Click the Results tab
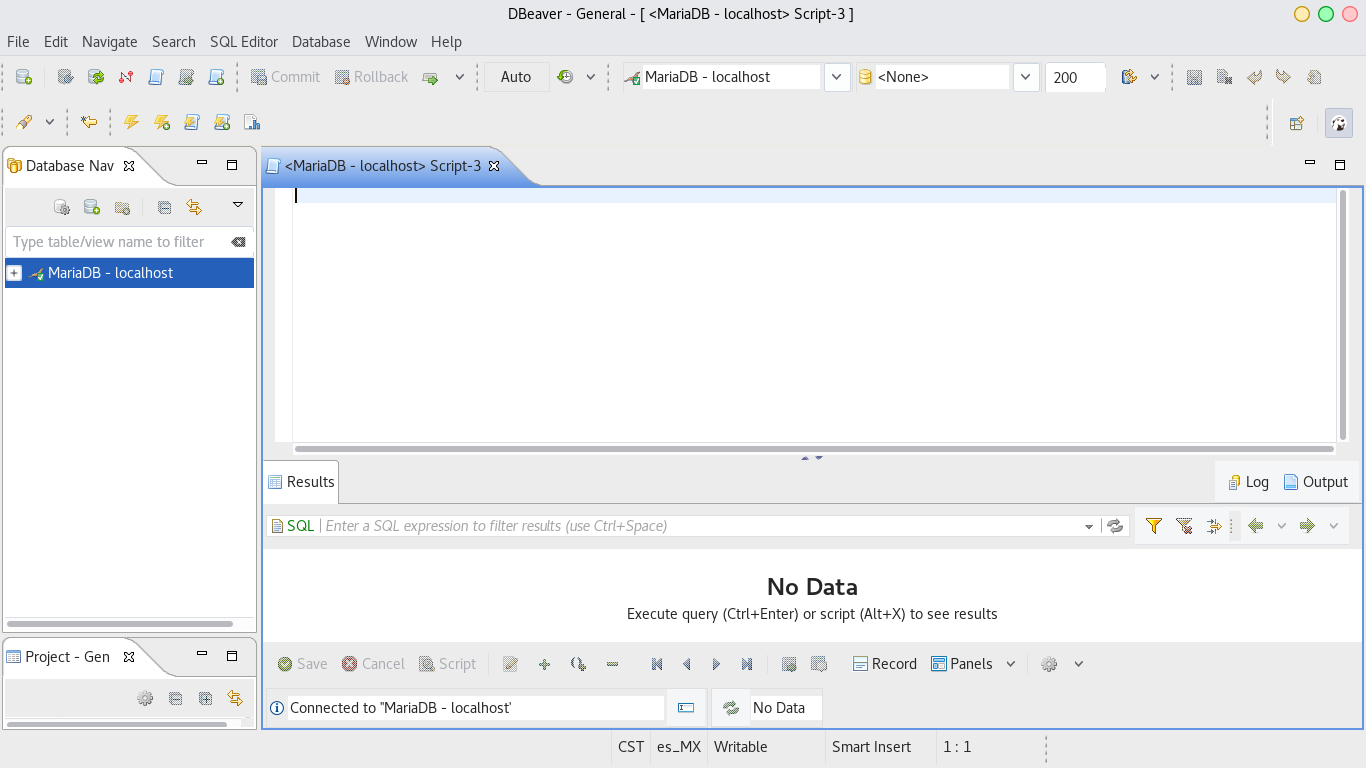Screen dimensions: 1366x768 tap(301, 482)
